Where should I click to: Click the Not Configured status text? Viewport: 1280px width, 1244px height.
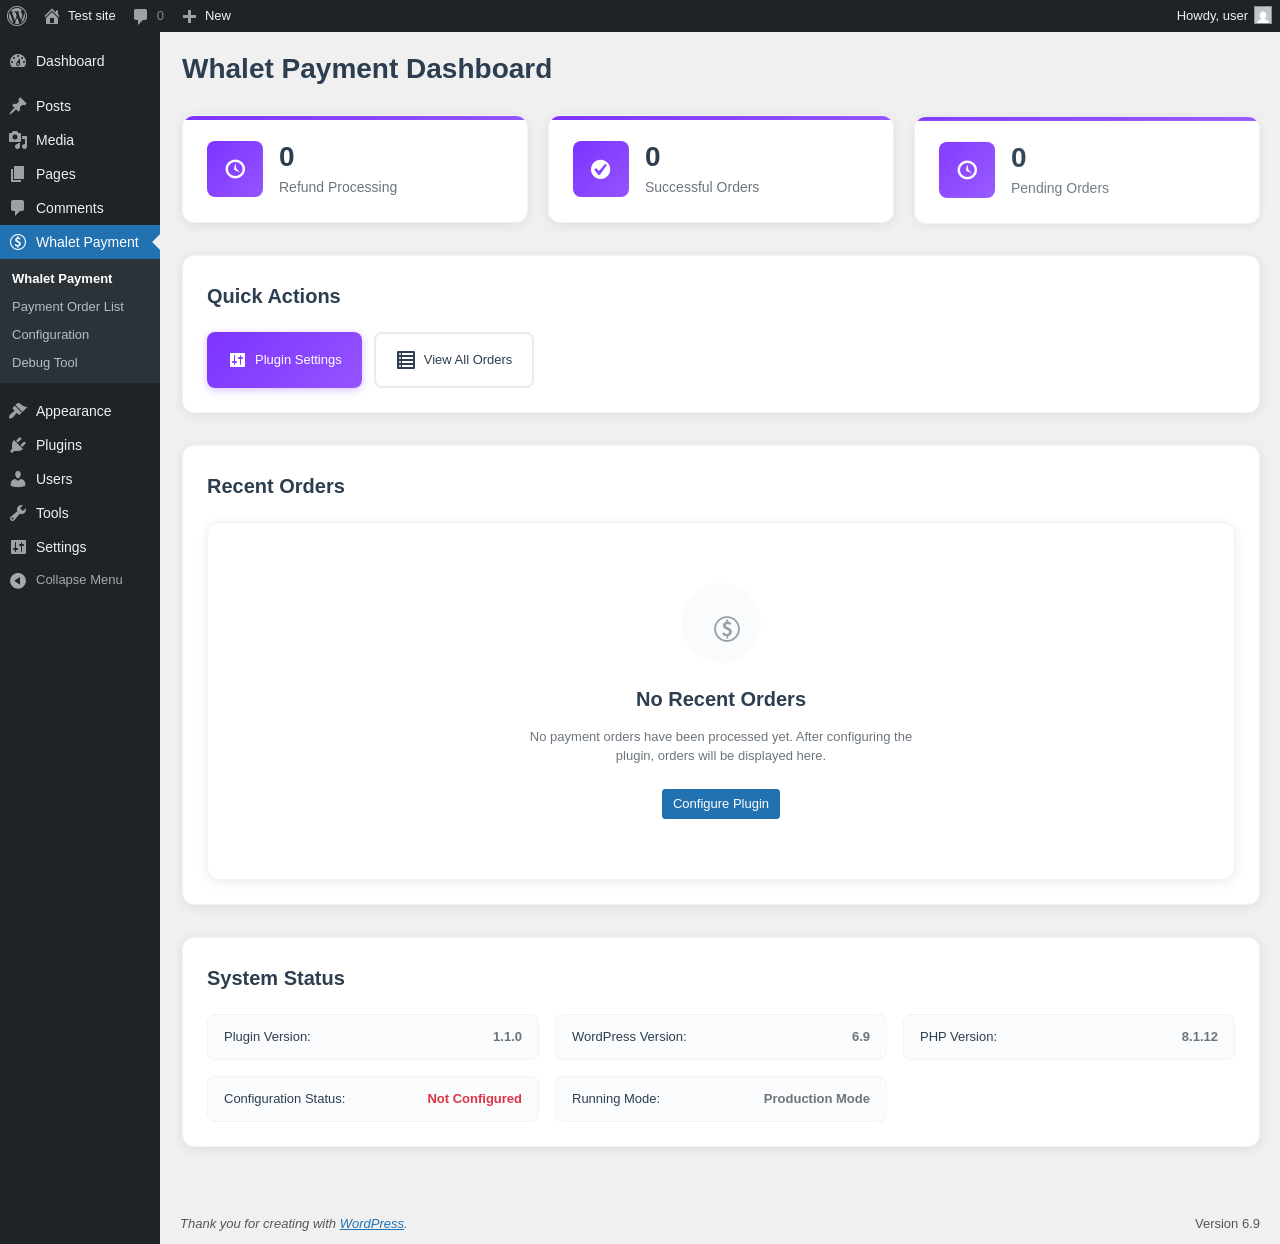coord(475,1099)
